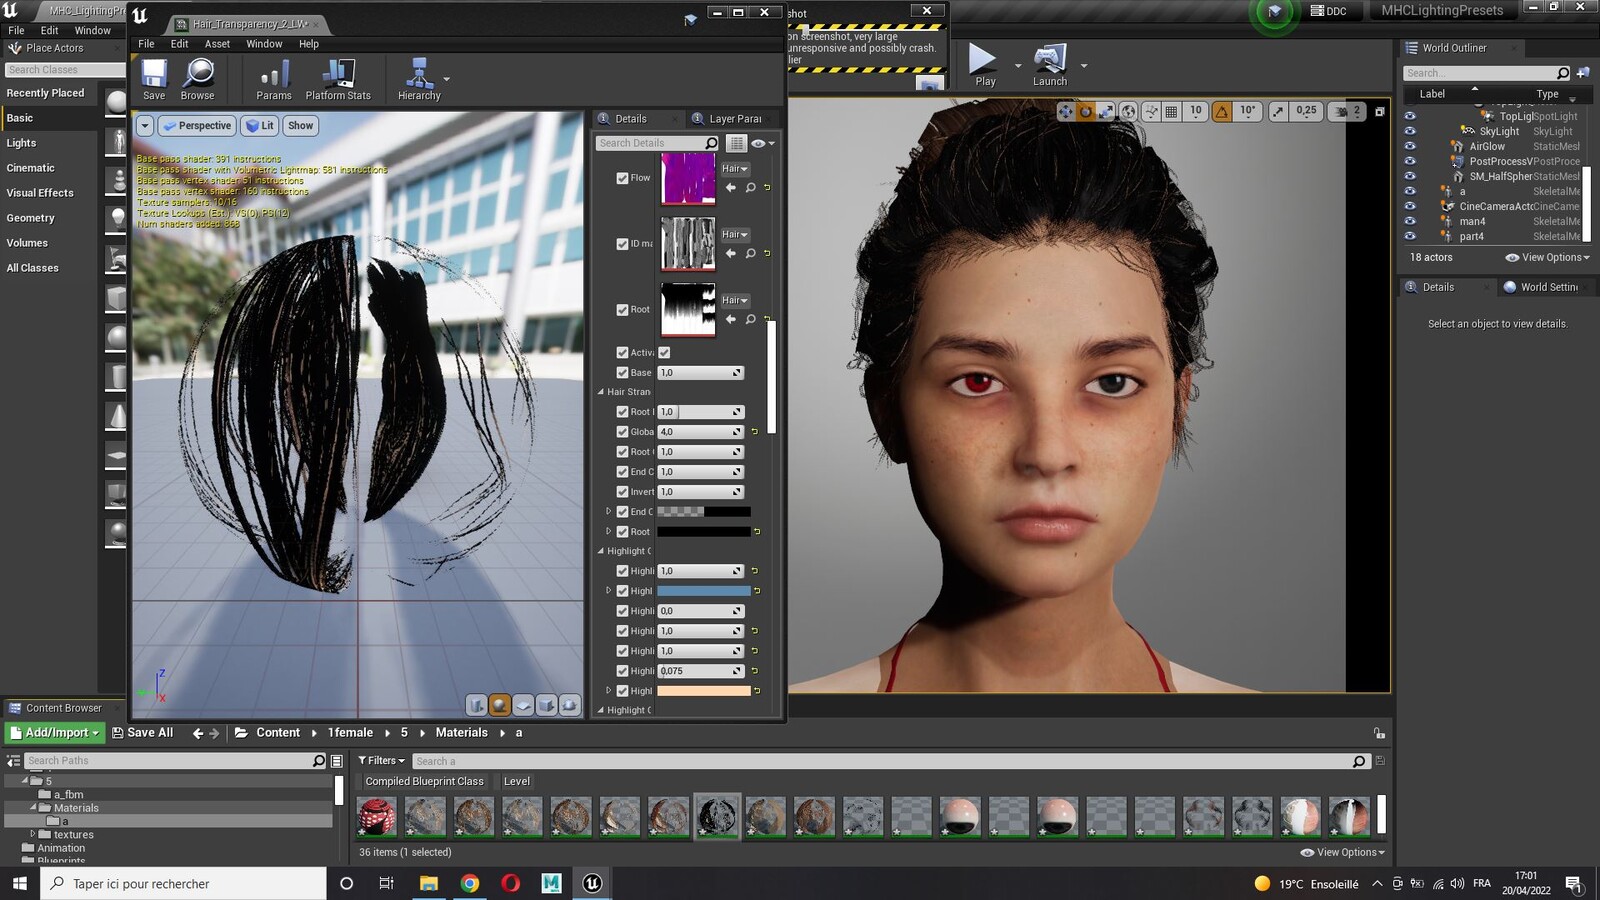This screenshot has width=1600, height=900.
Task: Toggle surface snapping icon in level viewport
Action: pos(1151,111)
